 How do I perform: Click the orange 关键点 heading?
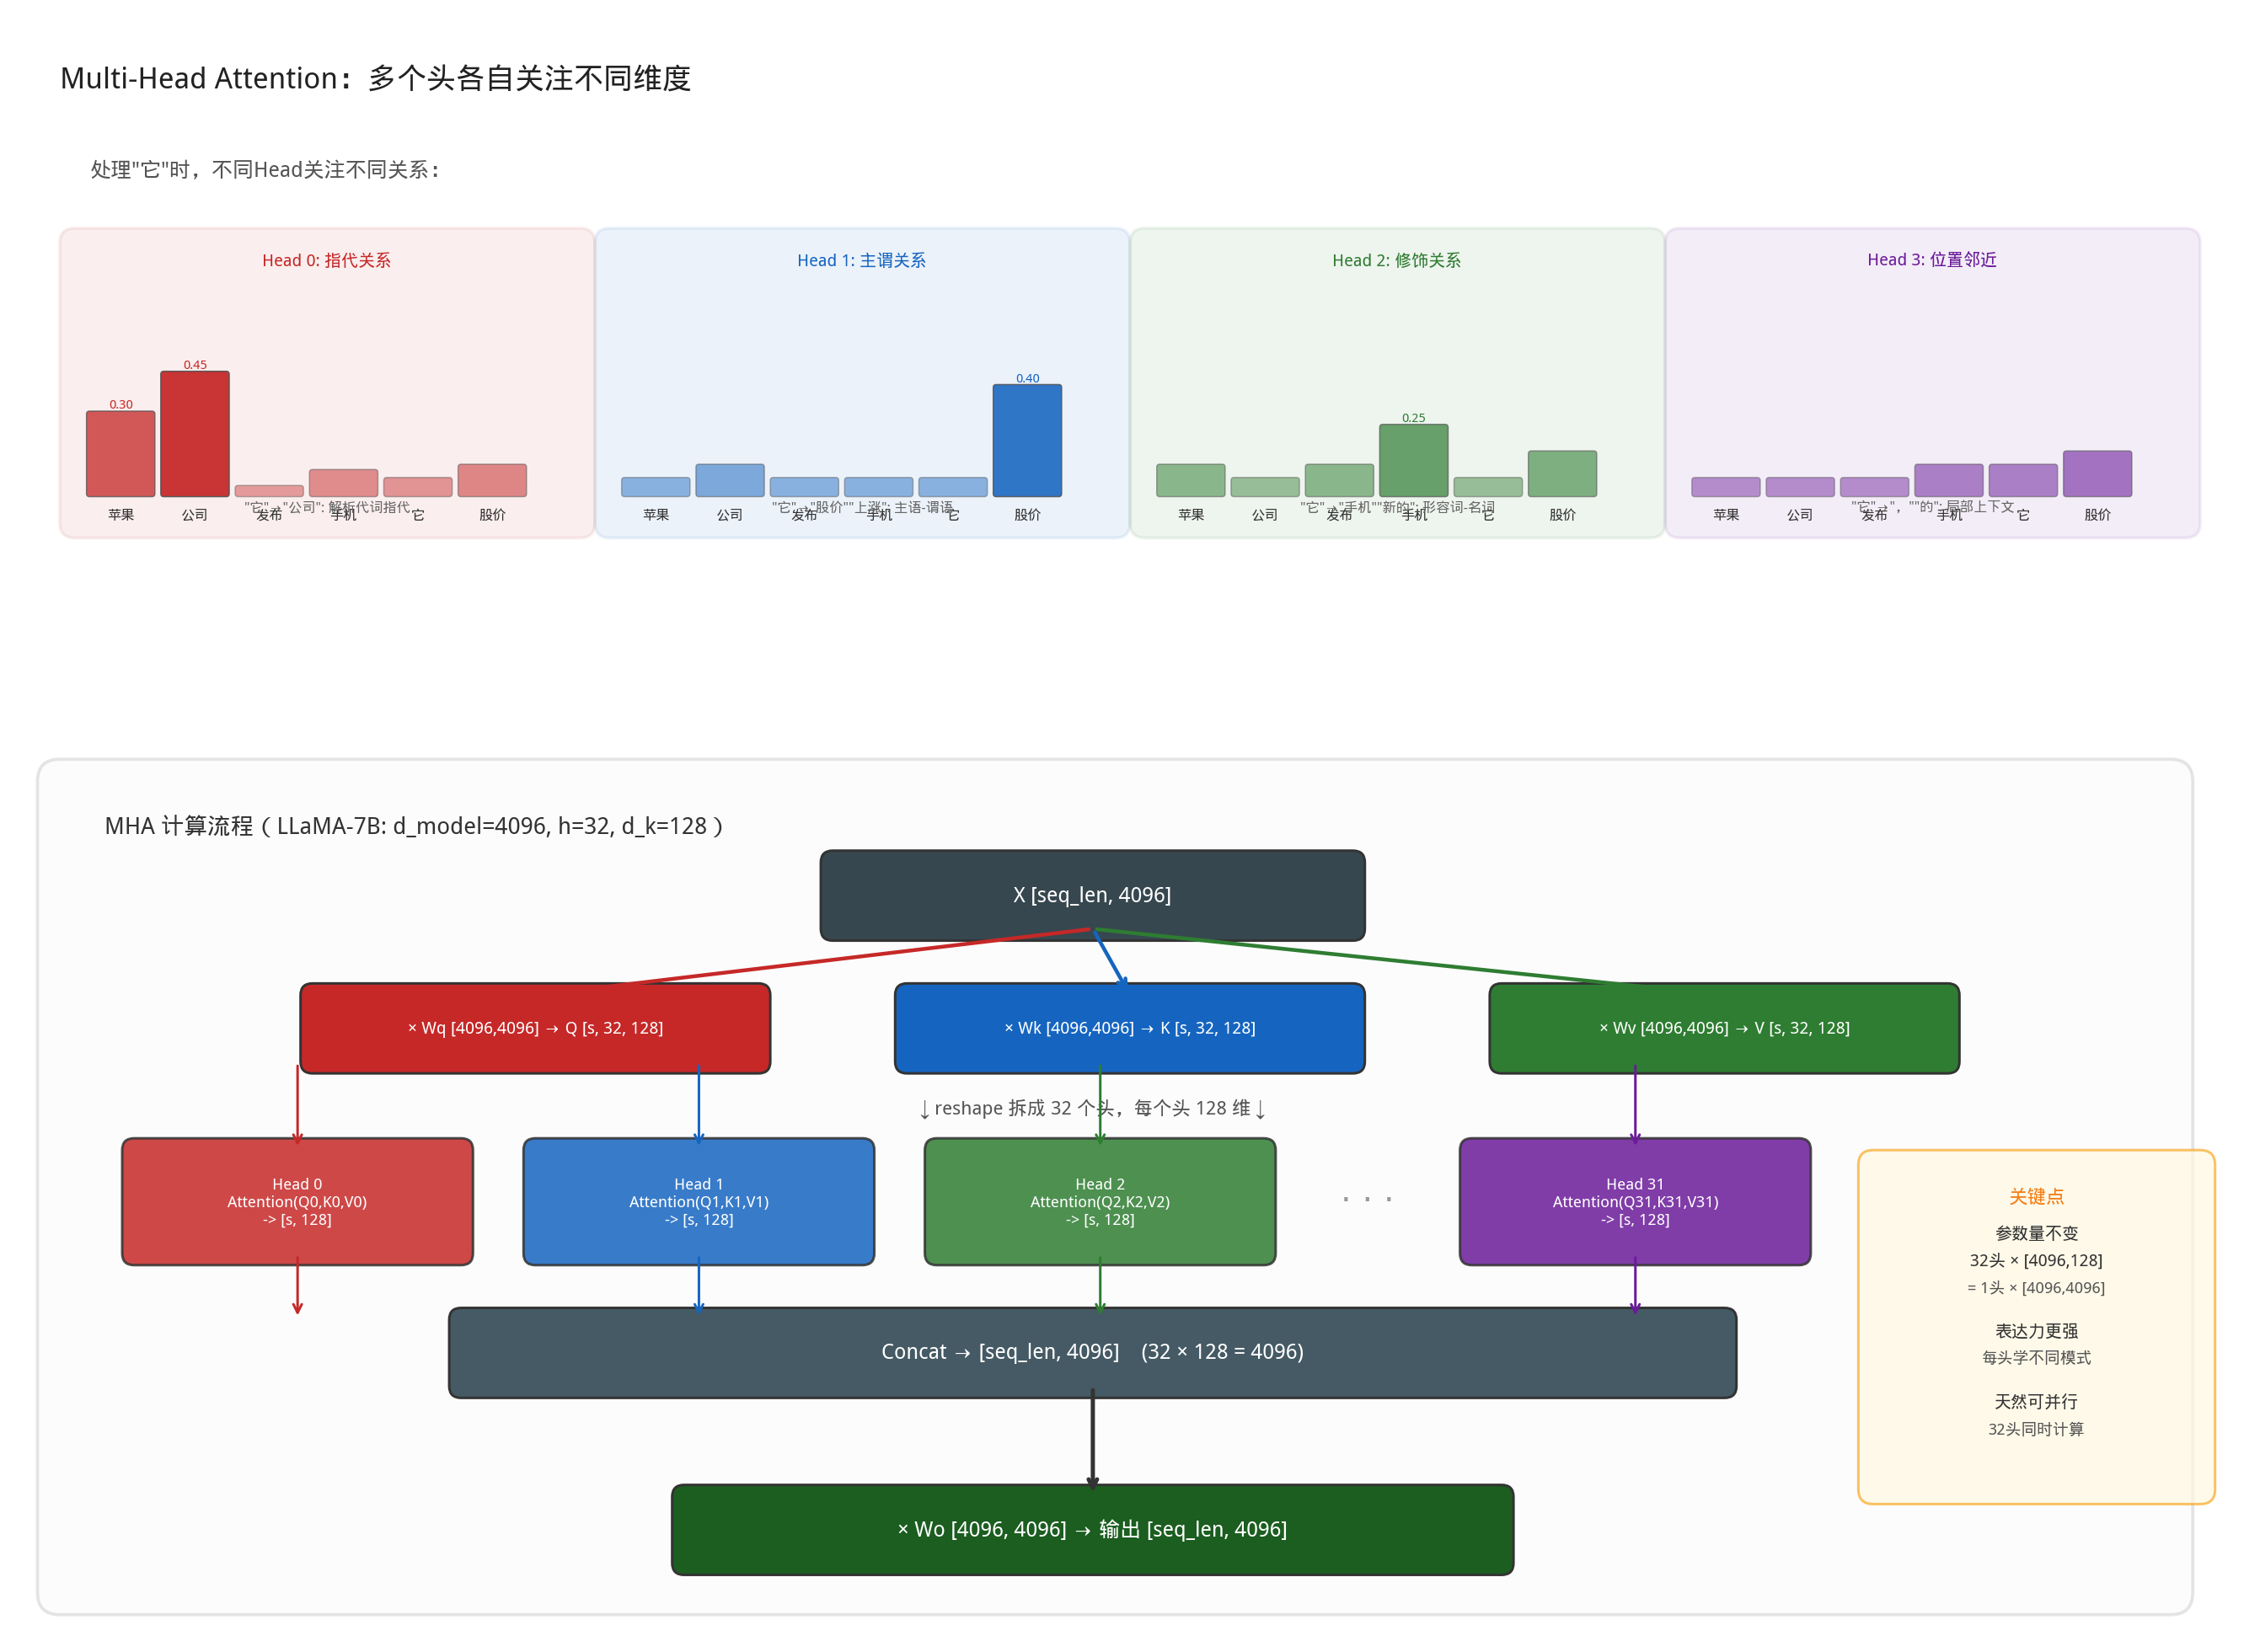(2035, 1196)
